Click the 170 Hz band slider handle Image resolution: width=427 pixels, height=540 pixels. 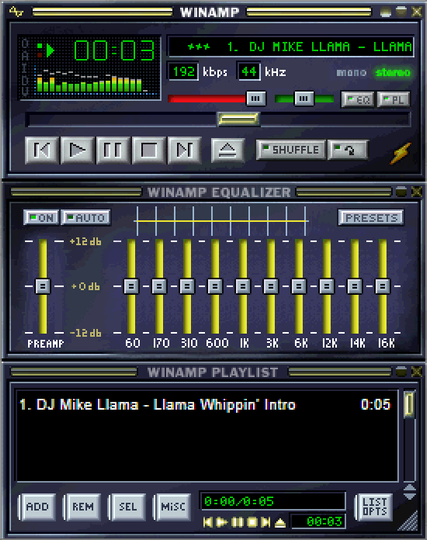point(159,286)
